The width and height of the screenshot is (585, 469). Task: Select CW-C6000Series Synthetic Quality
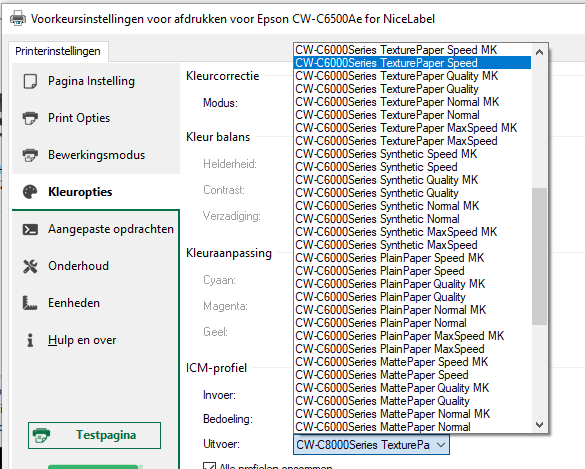click(x=413, y=193)
